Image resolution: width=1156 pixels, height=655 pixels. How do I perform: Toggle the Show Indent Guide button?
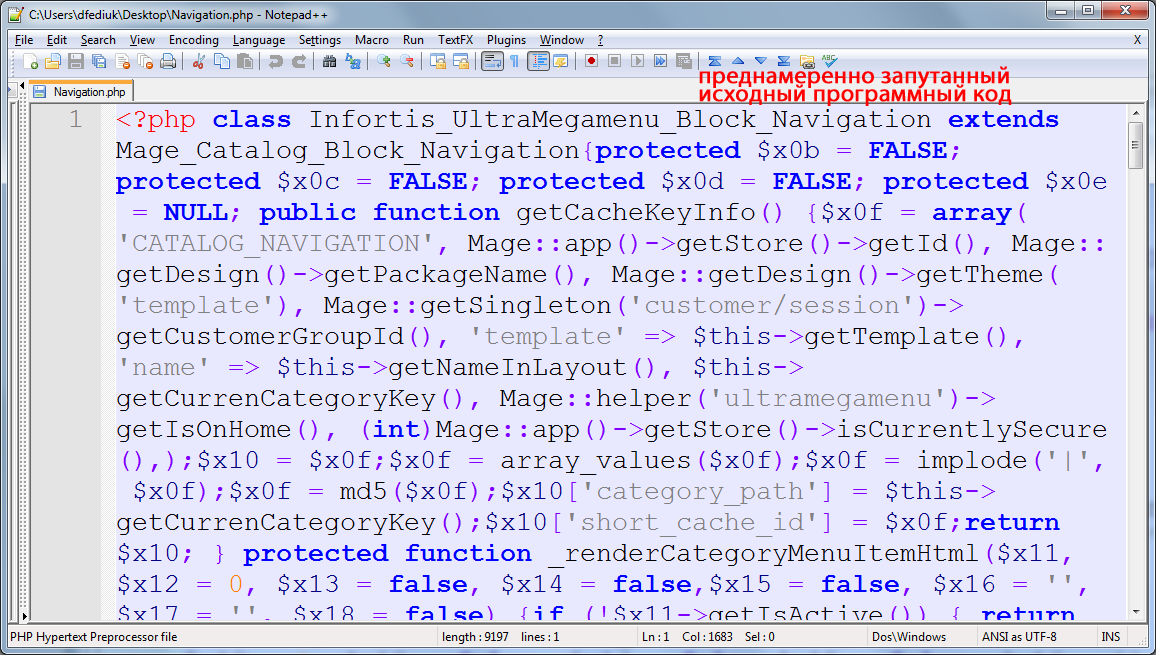pos(538,61)
